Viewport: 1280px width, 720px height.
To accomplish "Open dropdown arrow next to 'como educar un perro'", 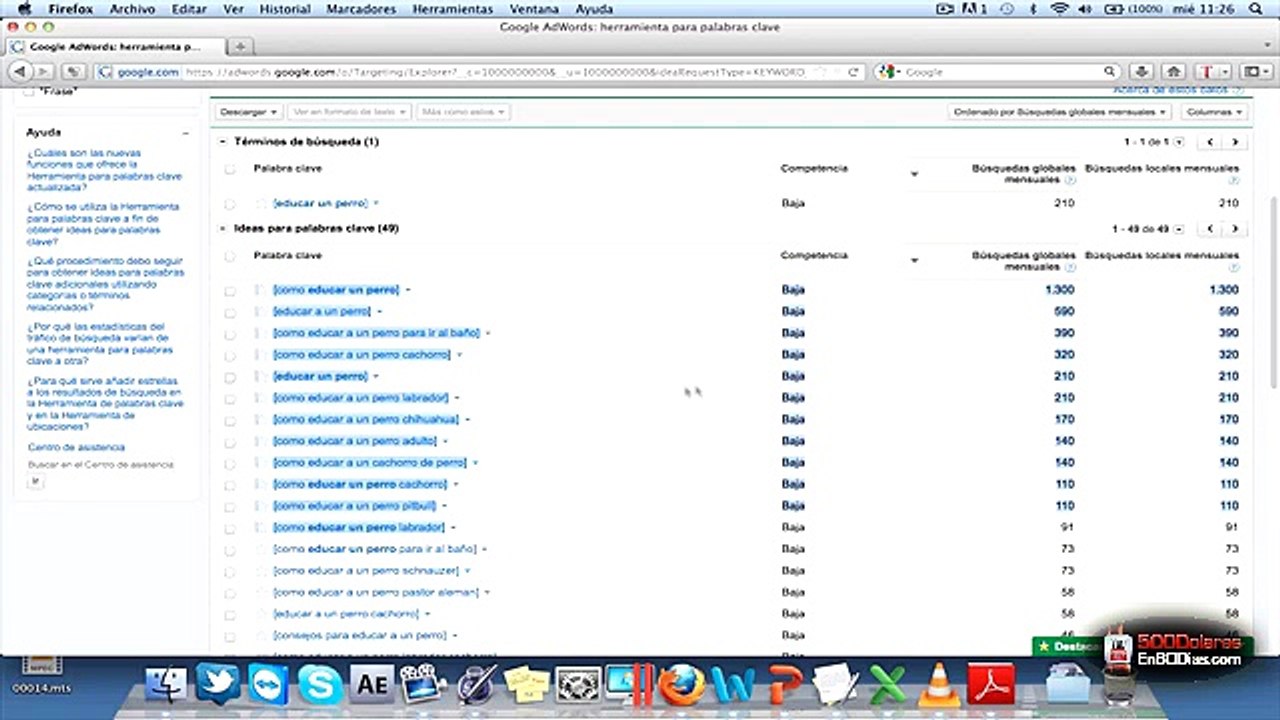I will [x=408, y=290].
